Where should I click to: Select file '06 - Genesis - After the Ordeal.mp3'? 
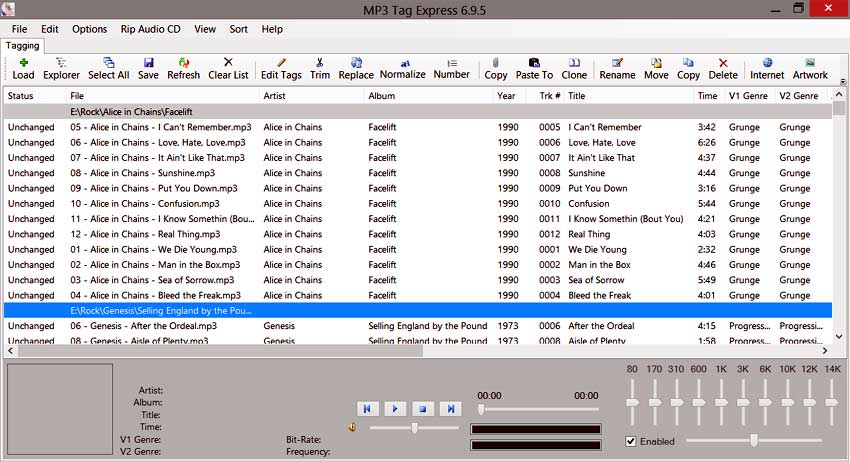coord(143,326)
